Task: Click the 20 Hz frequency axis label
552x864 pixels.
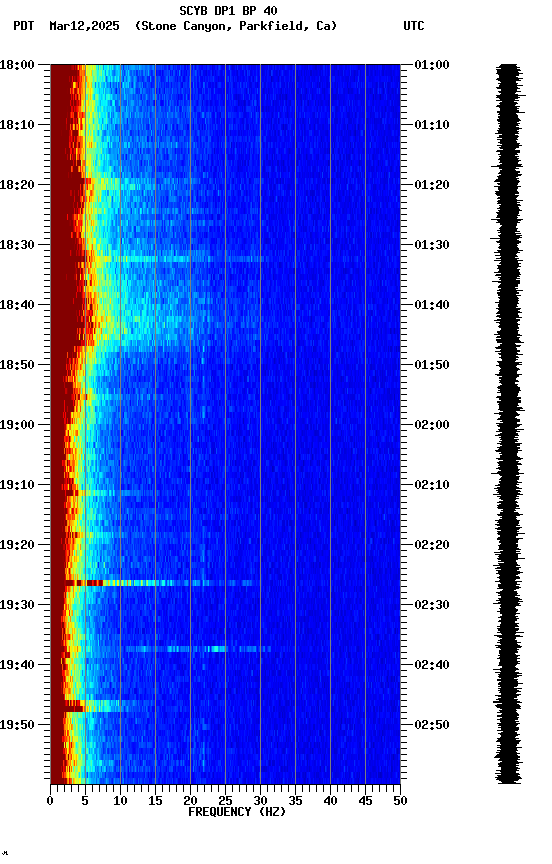Action: (x=190, y=801)
